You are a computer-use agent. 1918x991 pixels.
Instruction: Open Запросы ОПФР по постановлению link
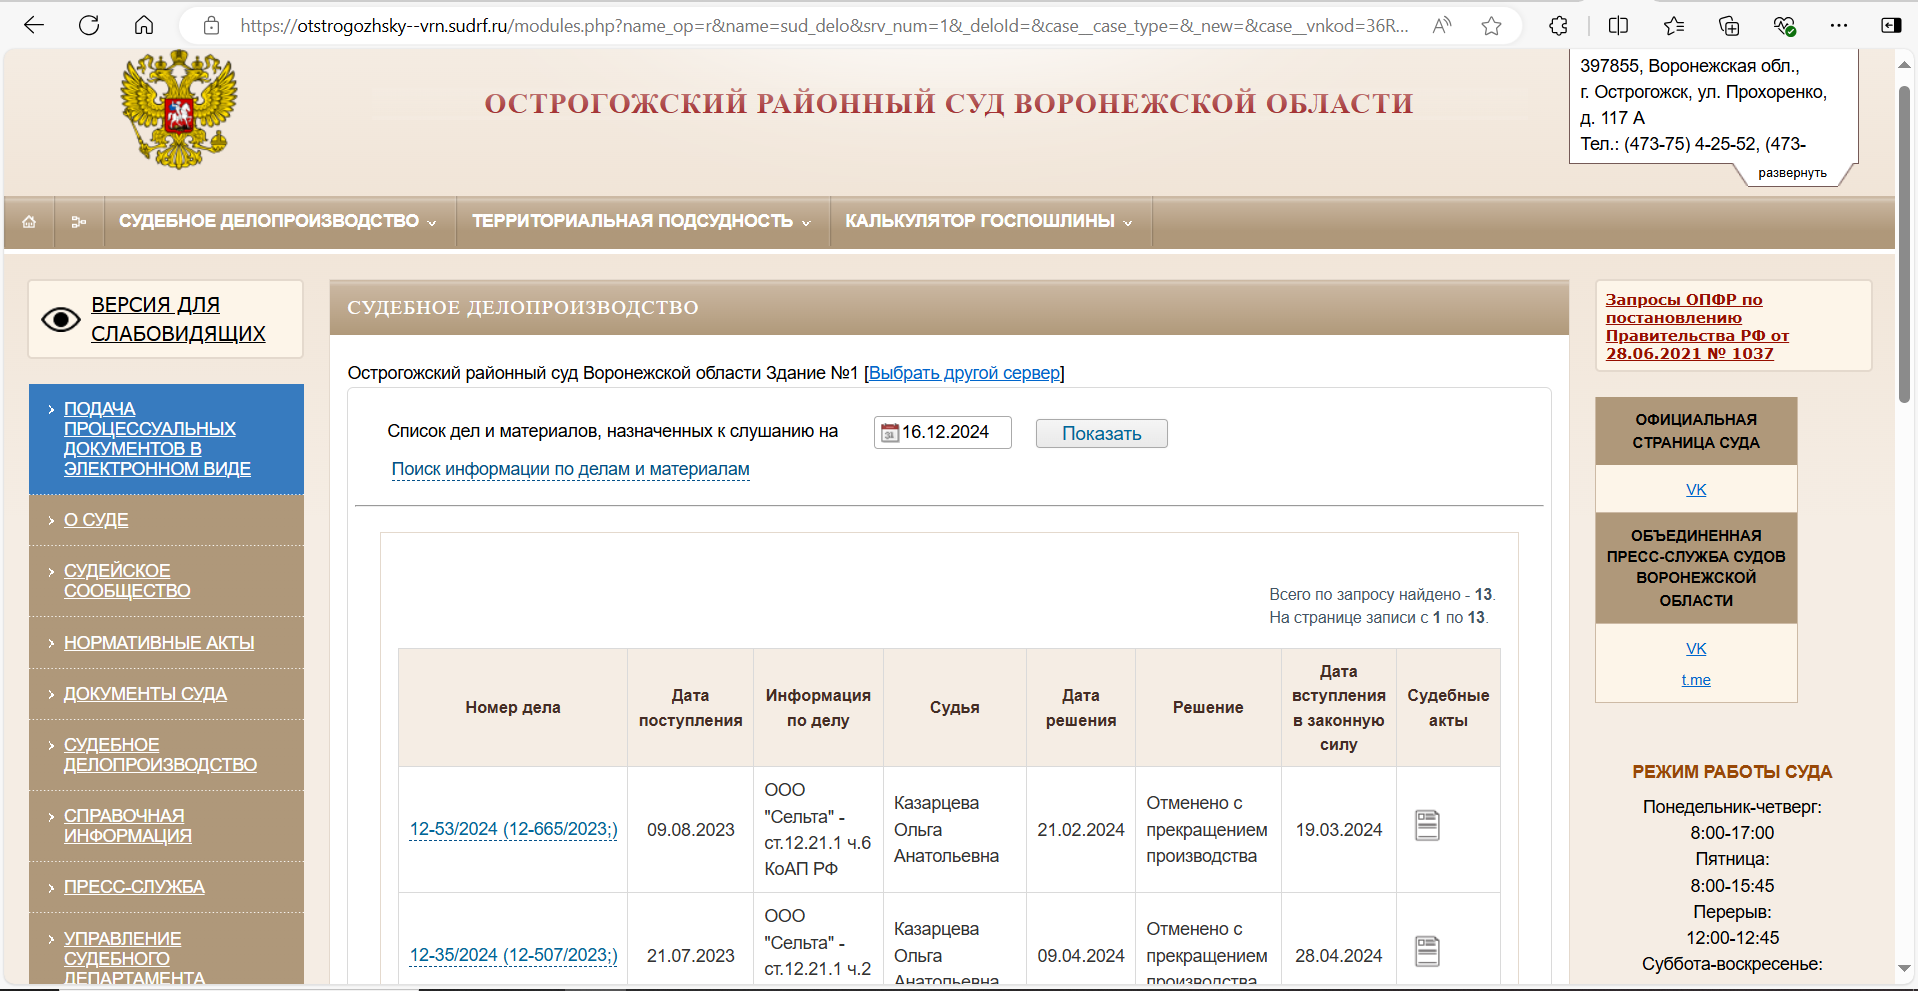point(1697,326)
